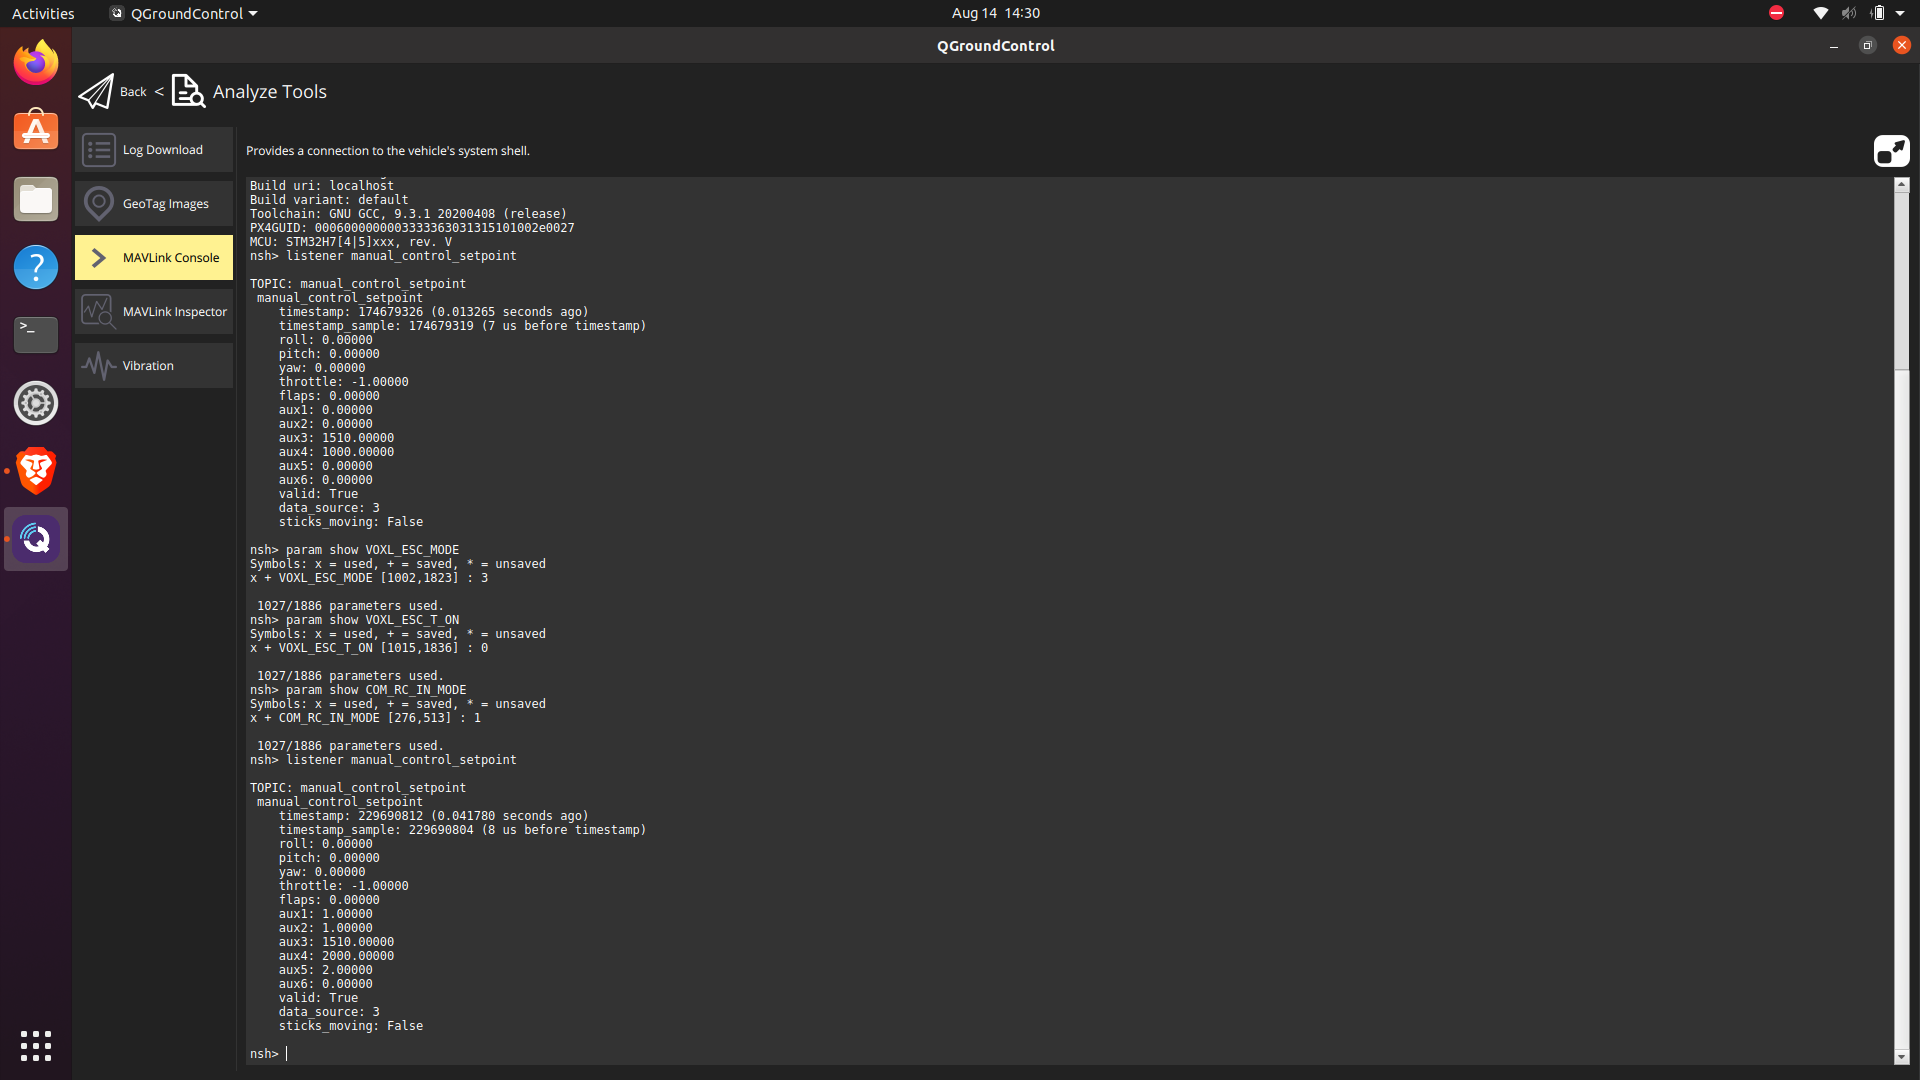Click the Aug 14 14:30 clock
Viewport: 1920px width, 1080px height.
point(995,13)
